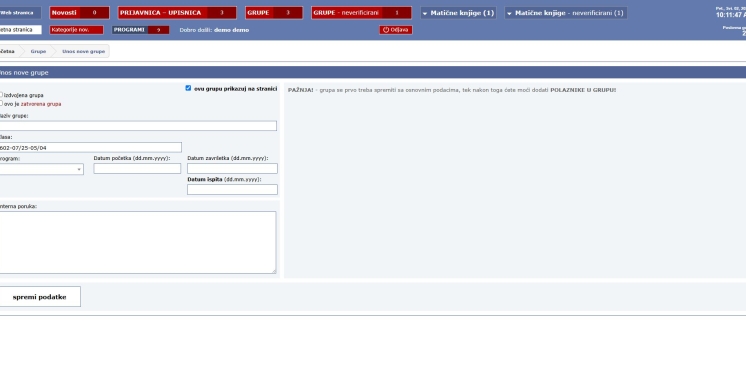Expand the Matične knjige (1) arrow
This screenshot has height=389, width=746.
click(425, 13)
